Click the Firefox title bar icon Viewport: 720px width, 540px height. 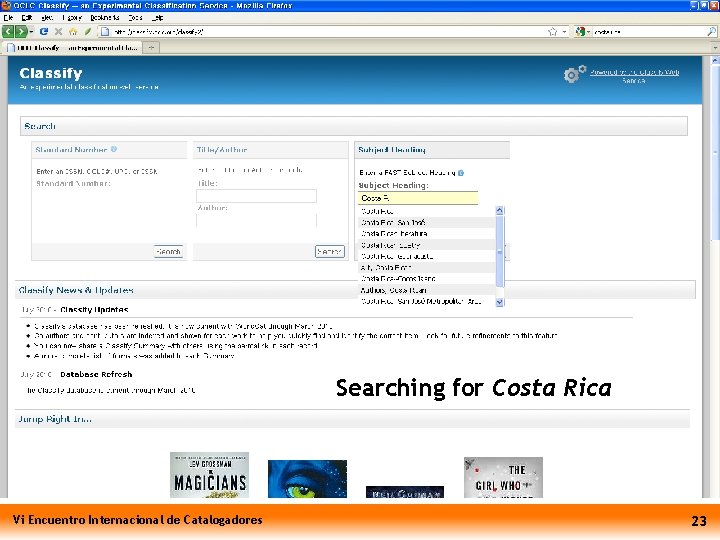pos(6,6)
